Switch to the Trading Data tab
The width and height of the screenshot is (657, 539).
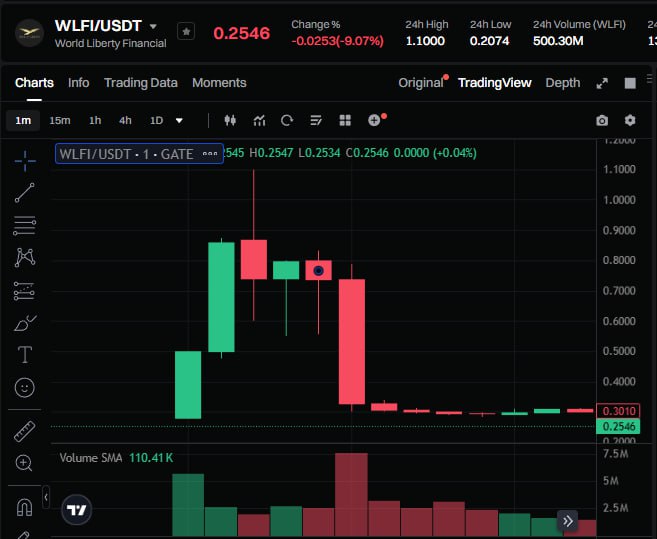pyautogui.click(x=140, y=83)
